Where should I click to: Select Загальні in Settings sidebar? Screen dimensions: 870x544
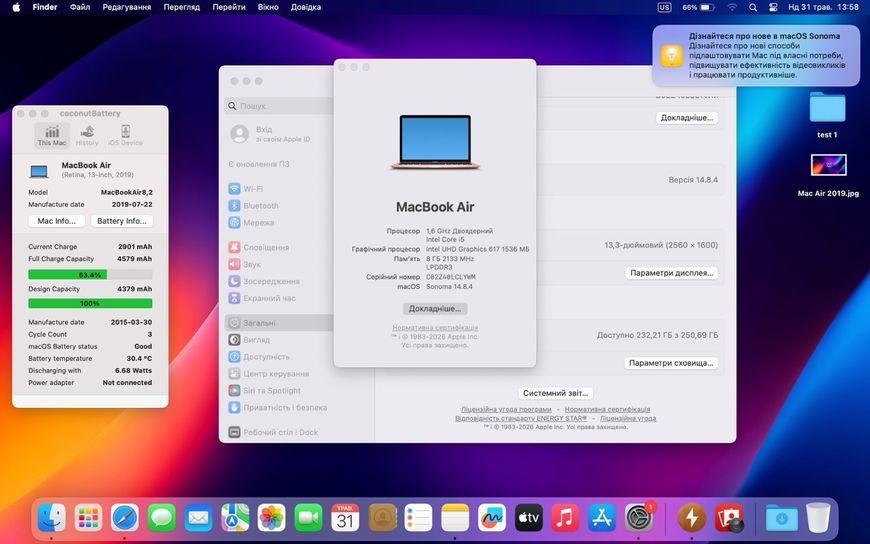279,323
